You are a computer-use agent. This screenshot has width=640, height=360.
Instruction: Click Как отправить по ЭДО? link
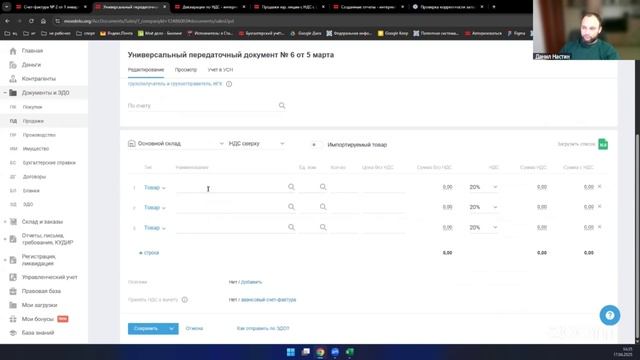tap(263, 329)
